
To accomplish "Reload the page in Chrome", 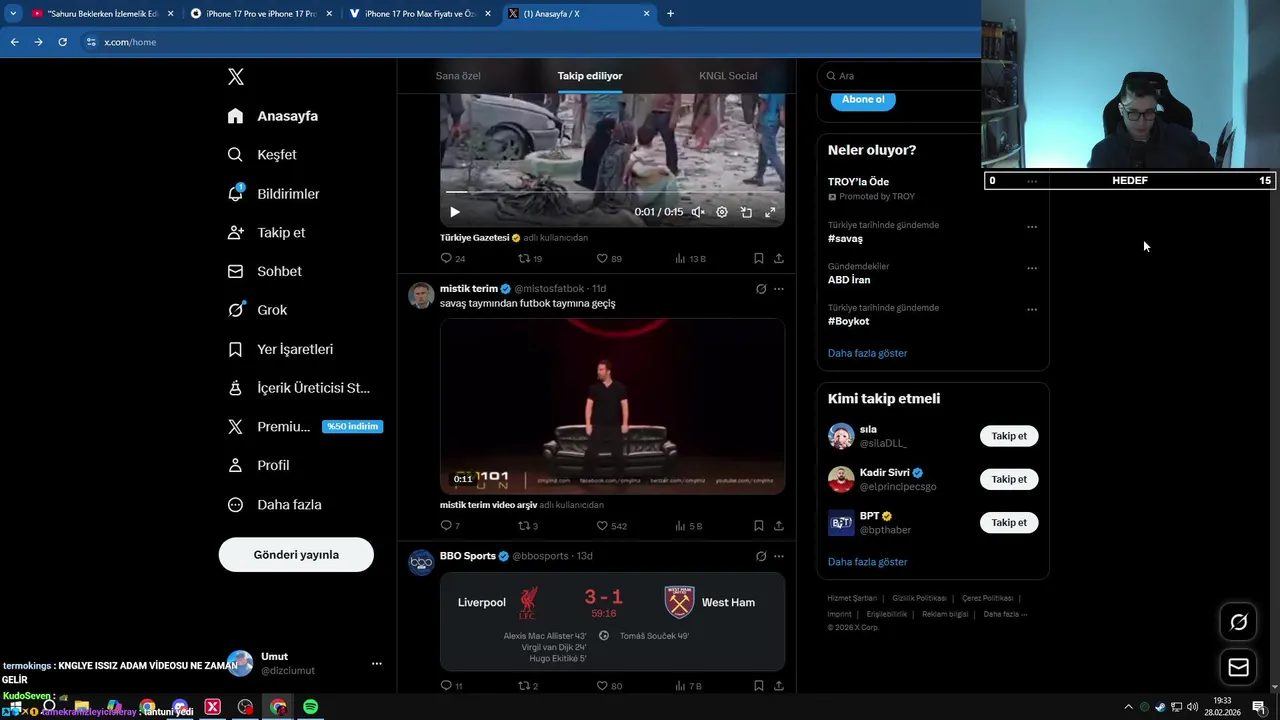I will (x=62, y=42).
